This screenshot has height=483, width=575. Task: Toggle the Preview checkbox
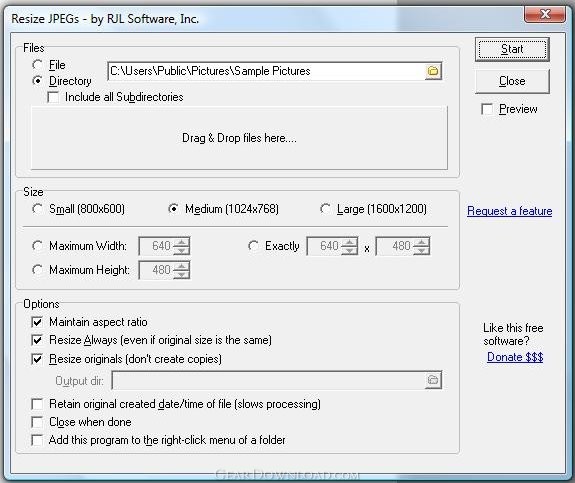click(x=487, y=109)
